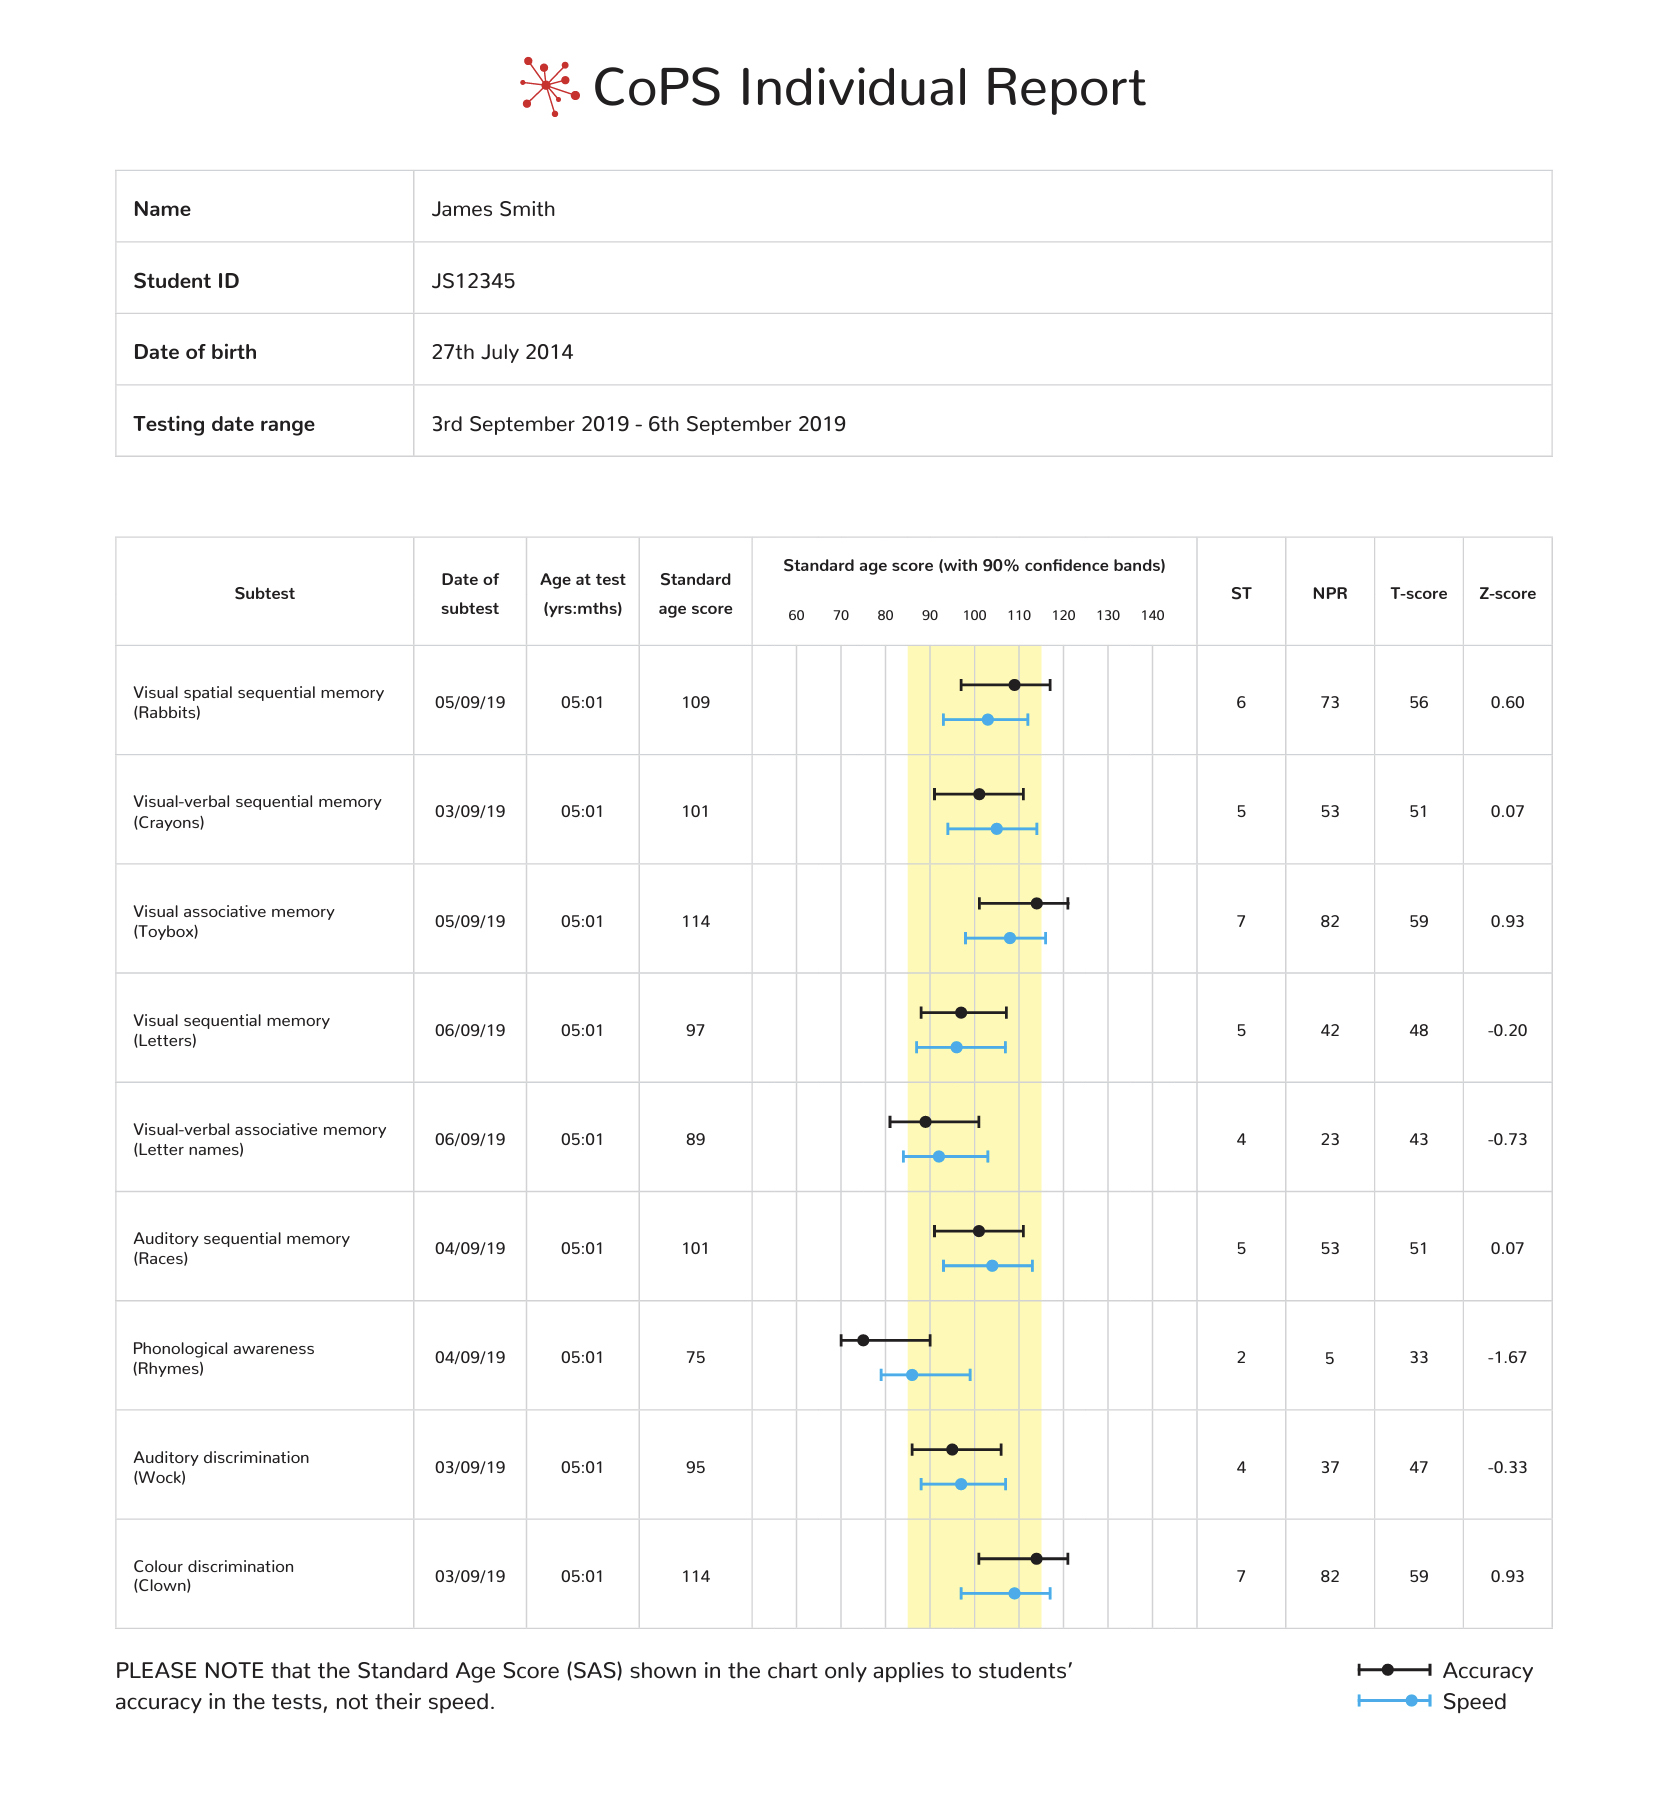Select the Phonological awareness (Rhymes) row label
Screen dimensions: 1668x1813
tap(224, 1358)
